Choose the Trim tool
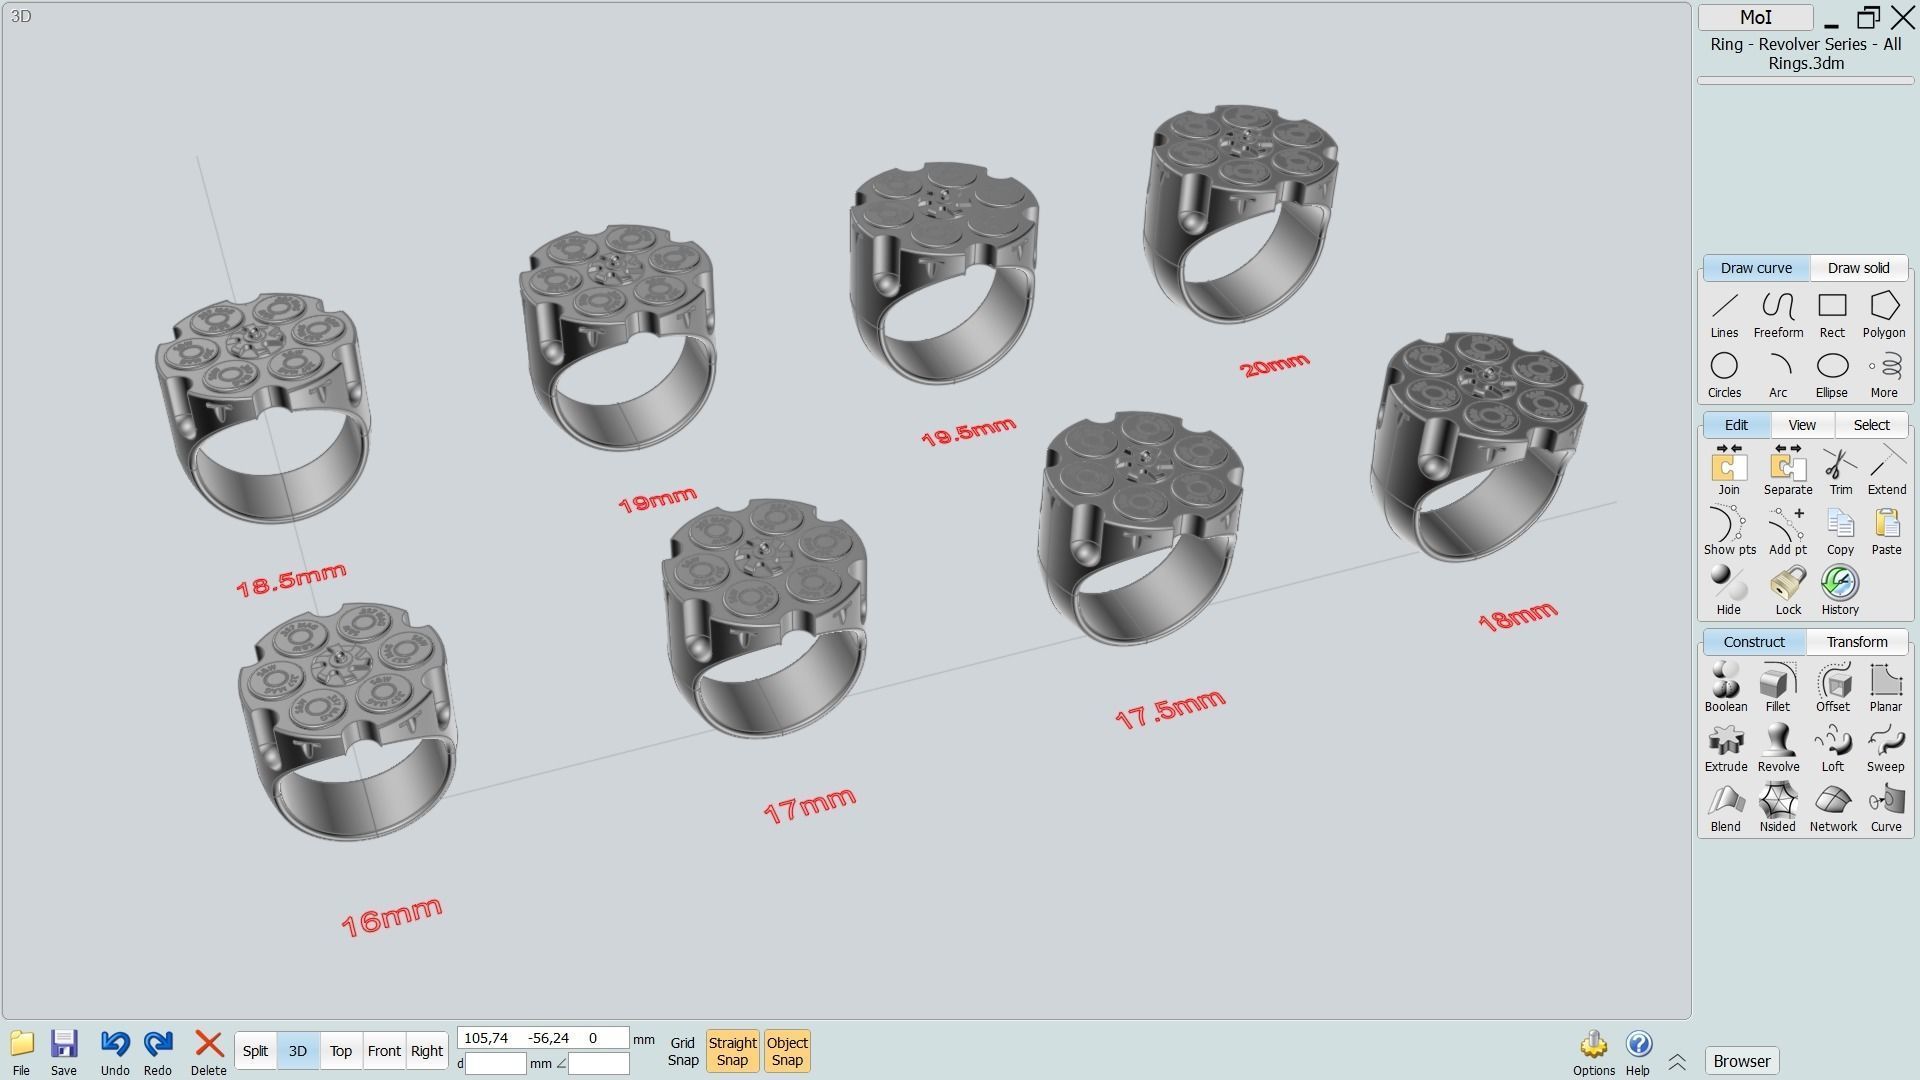Screen dimensions: 1920x1080 [1841, 471]
